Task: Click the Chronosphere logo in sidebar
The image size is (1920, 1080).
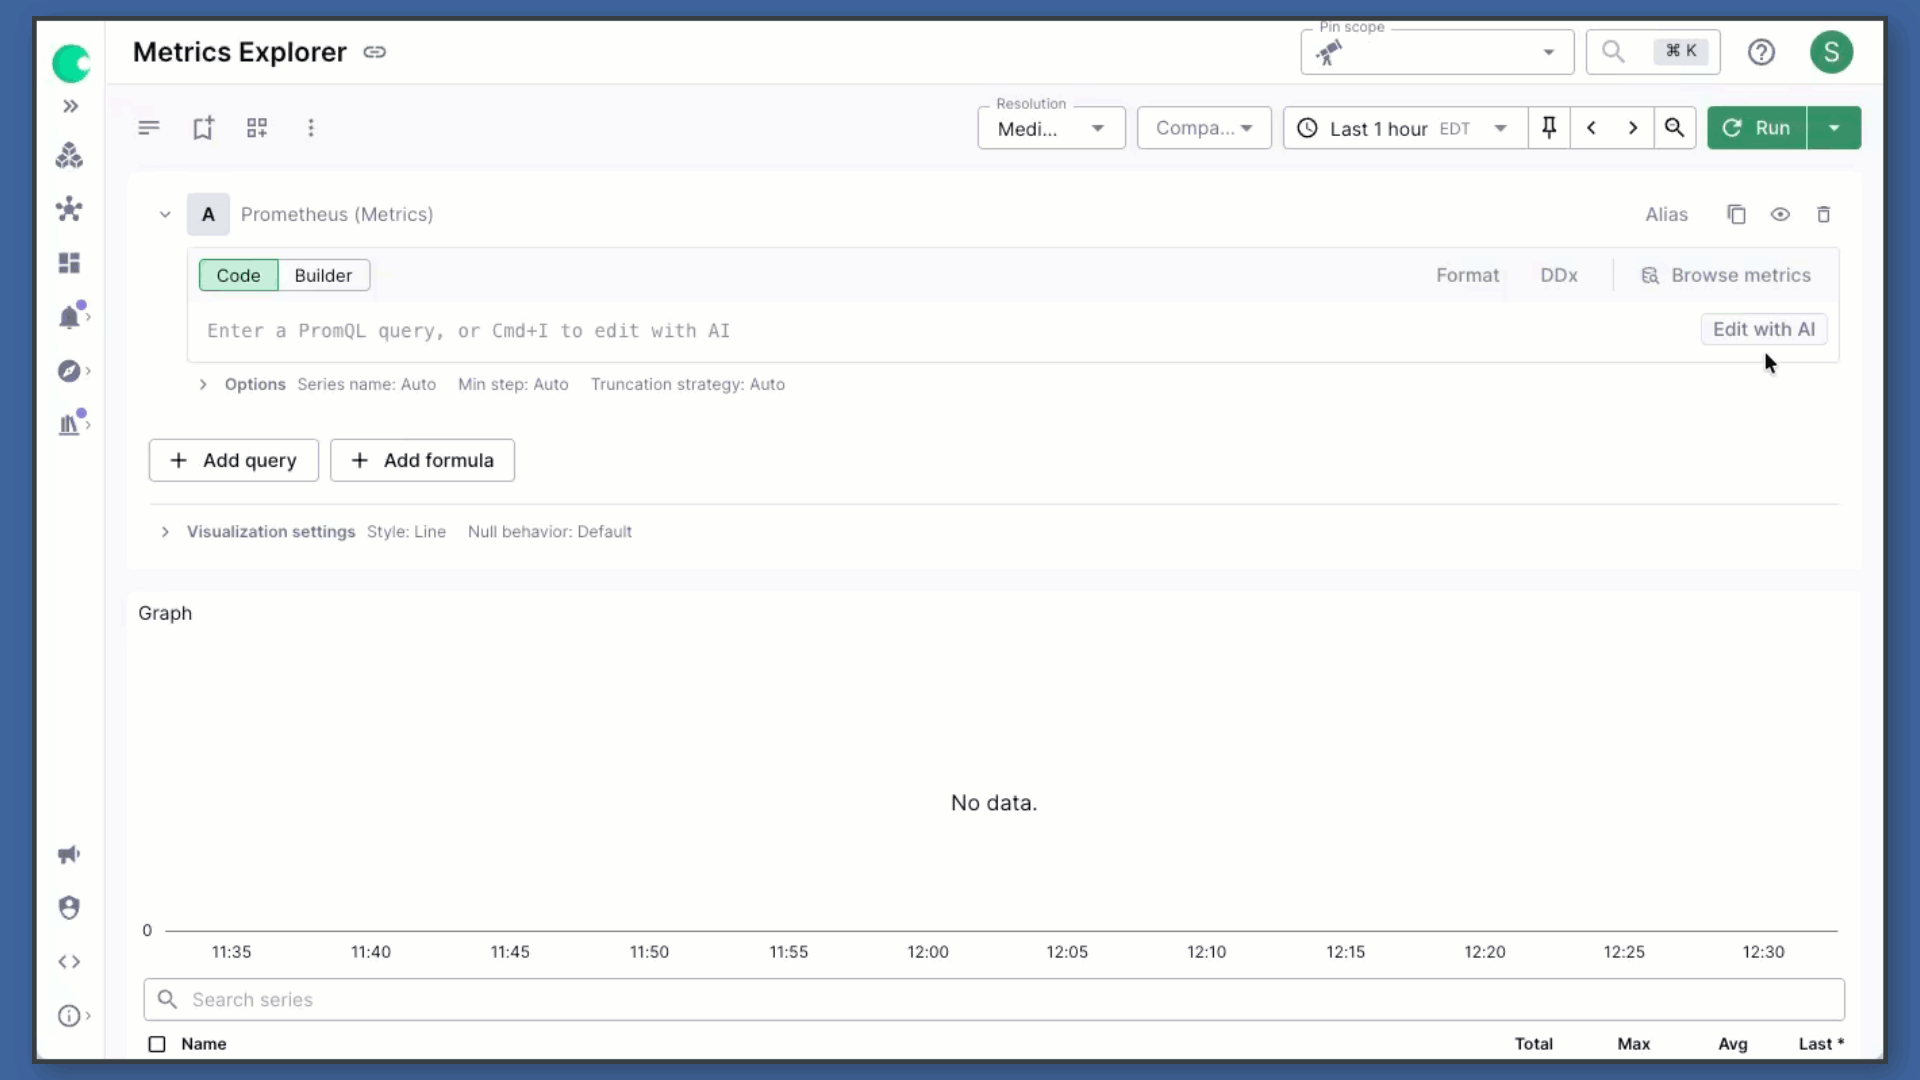Action: (71, 63)
